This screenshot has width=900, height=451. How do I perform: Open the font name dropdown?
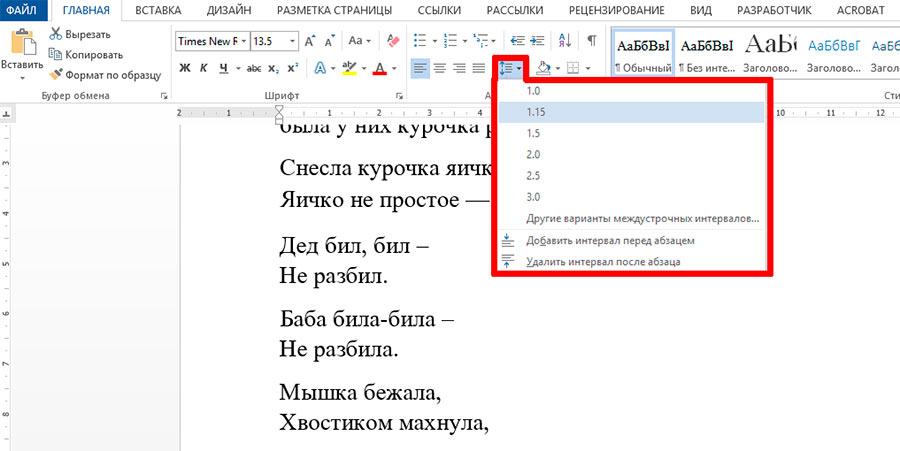click(x=245, y=42)
